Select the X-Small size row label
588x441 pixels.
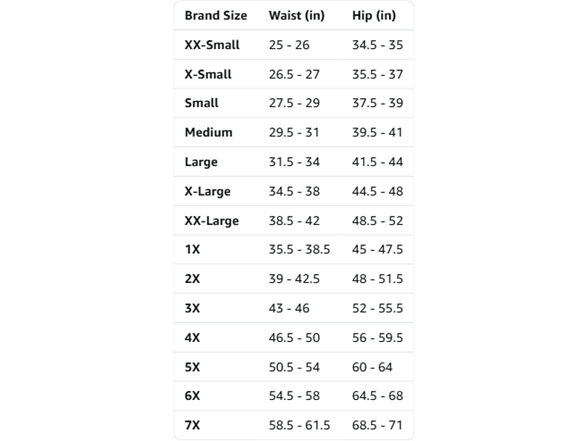208,74
